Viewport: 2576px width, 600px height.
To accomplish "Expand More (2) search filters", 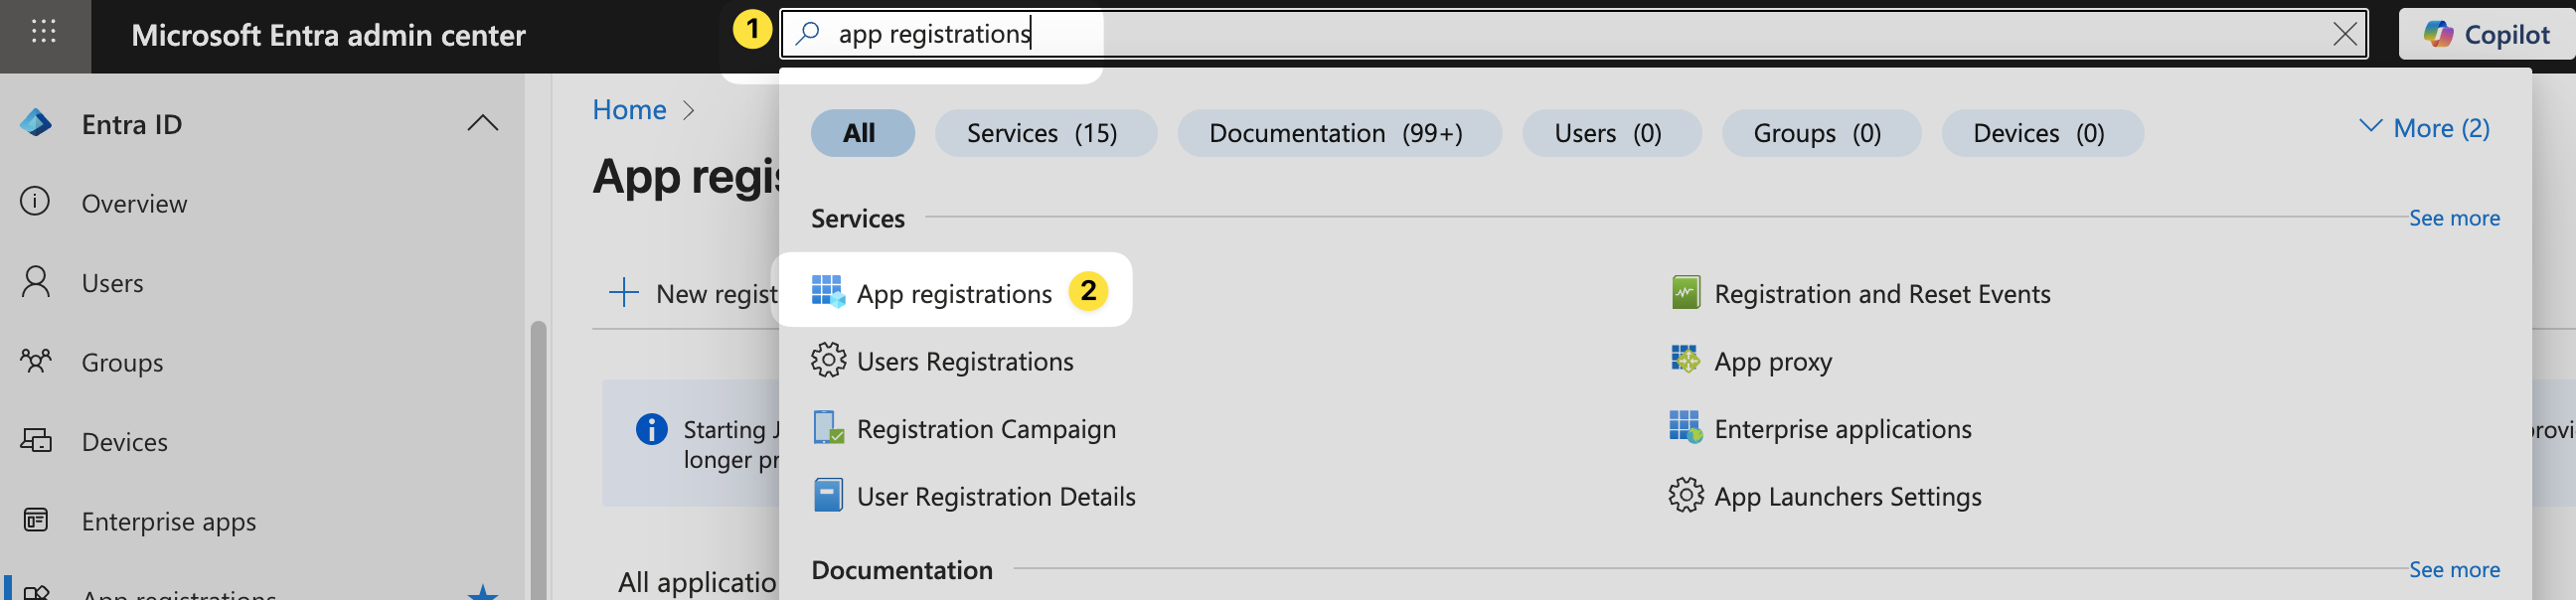I will pyautogui.click(x=2424, y=129).
